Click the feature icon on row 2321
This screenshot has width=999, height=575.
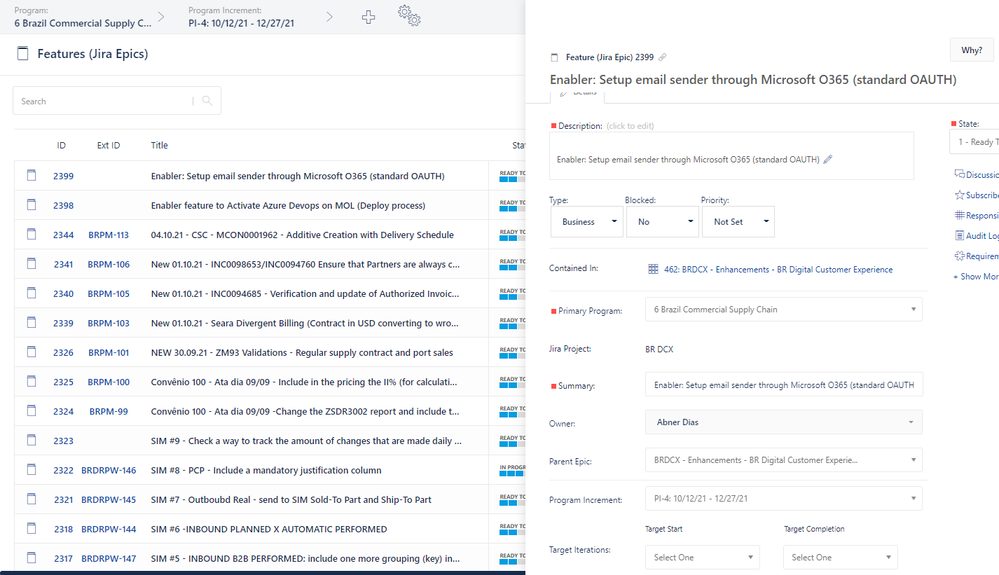(x=31, y=499)
